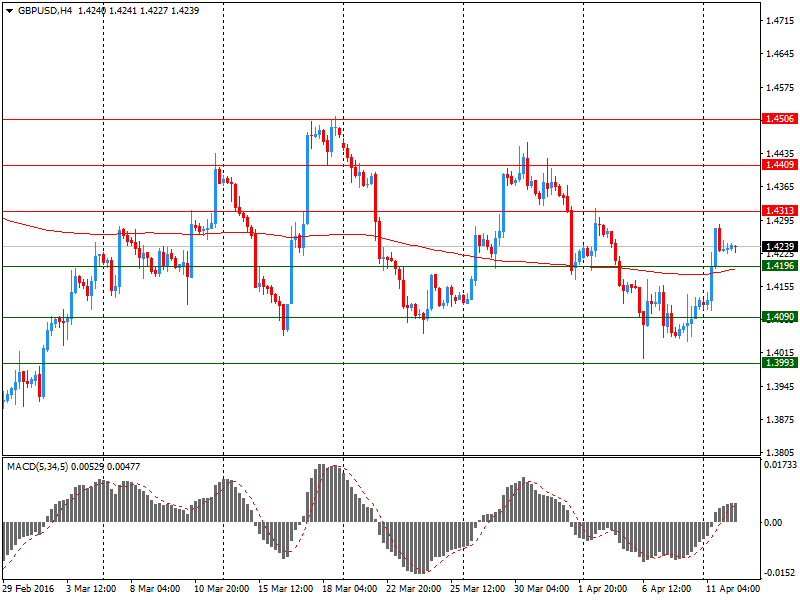Click the 1.3945 price scale value
Screen dimensions: 800x600
tap(780, 387)
